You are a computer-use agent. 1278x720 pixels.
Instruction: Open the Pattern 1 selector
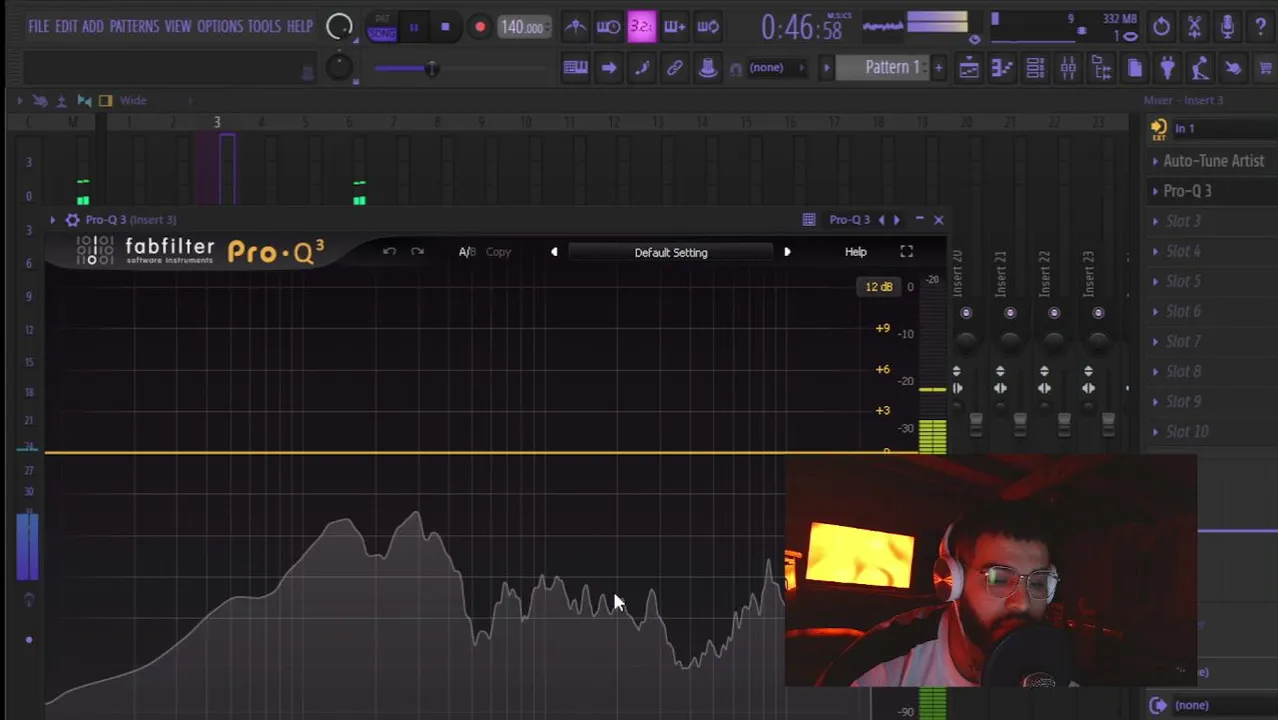click(x=892, y=67)
